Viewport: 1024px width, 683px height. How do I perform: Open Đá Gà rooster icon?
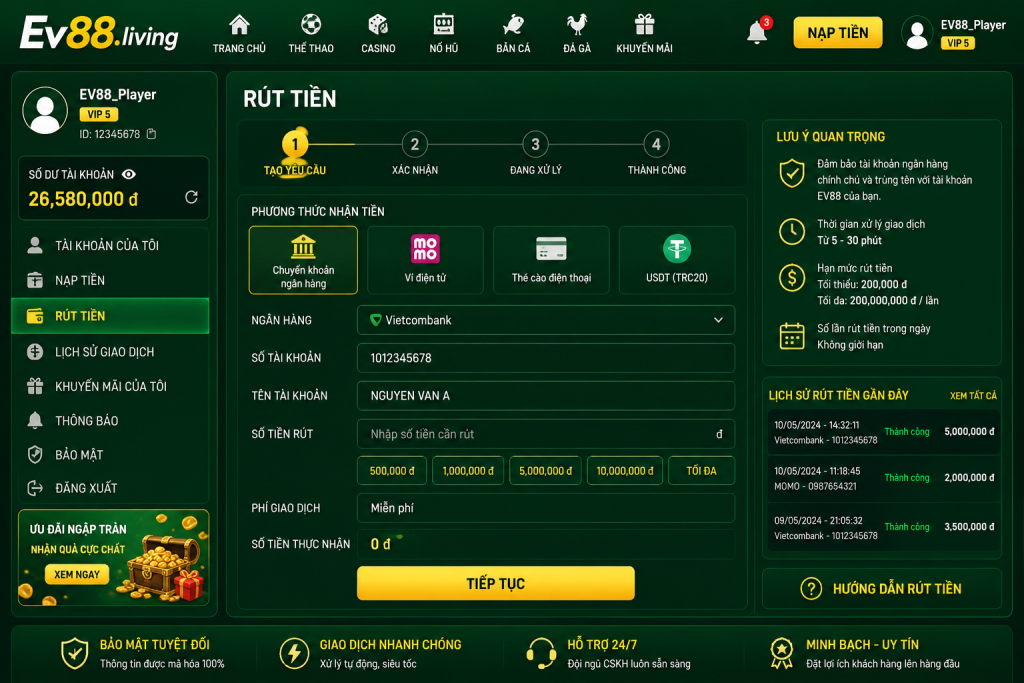[577, 25]
